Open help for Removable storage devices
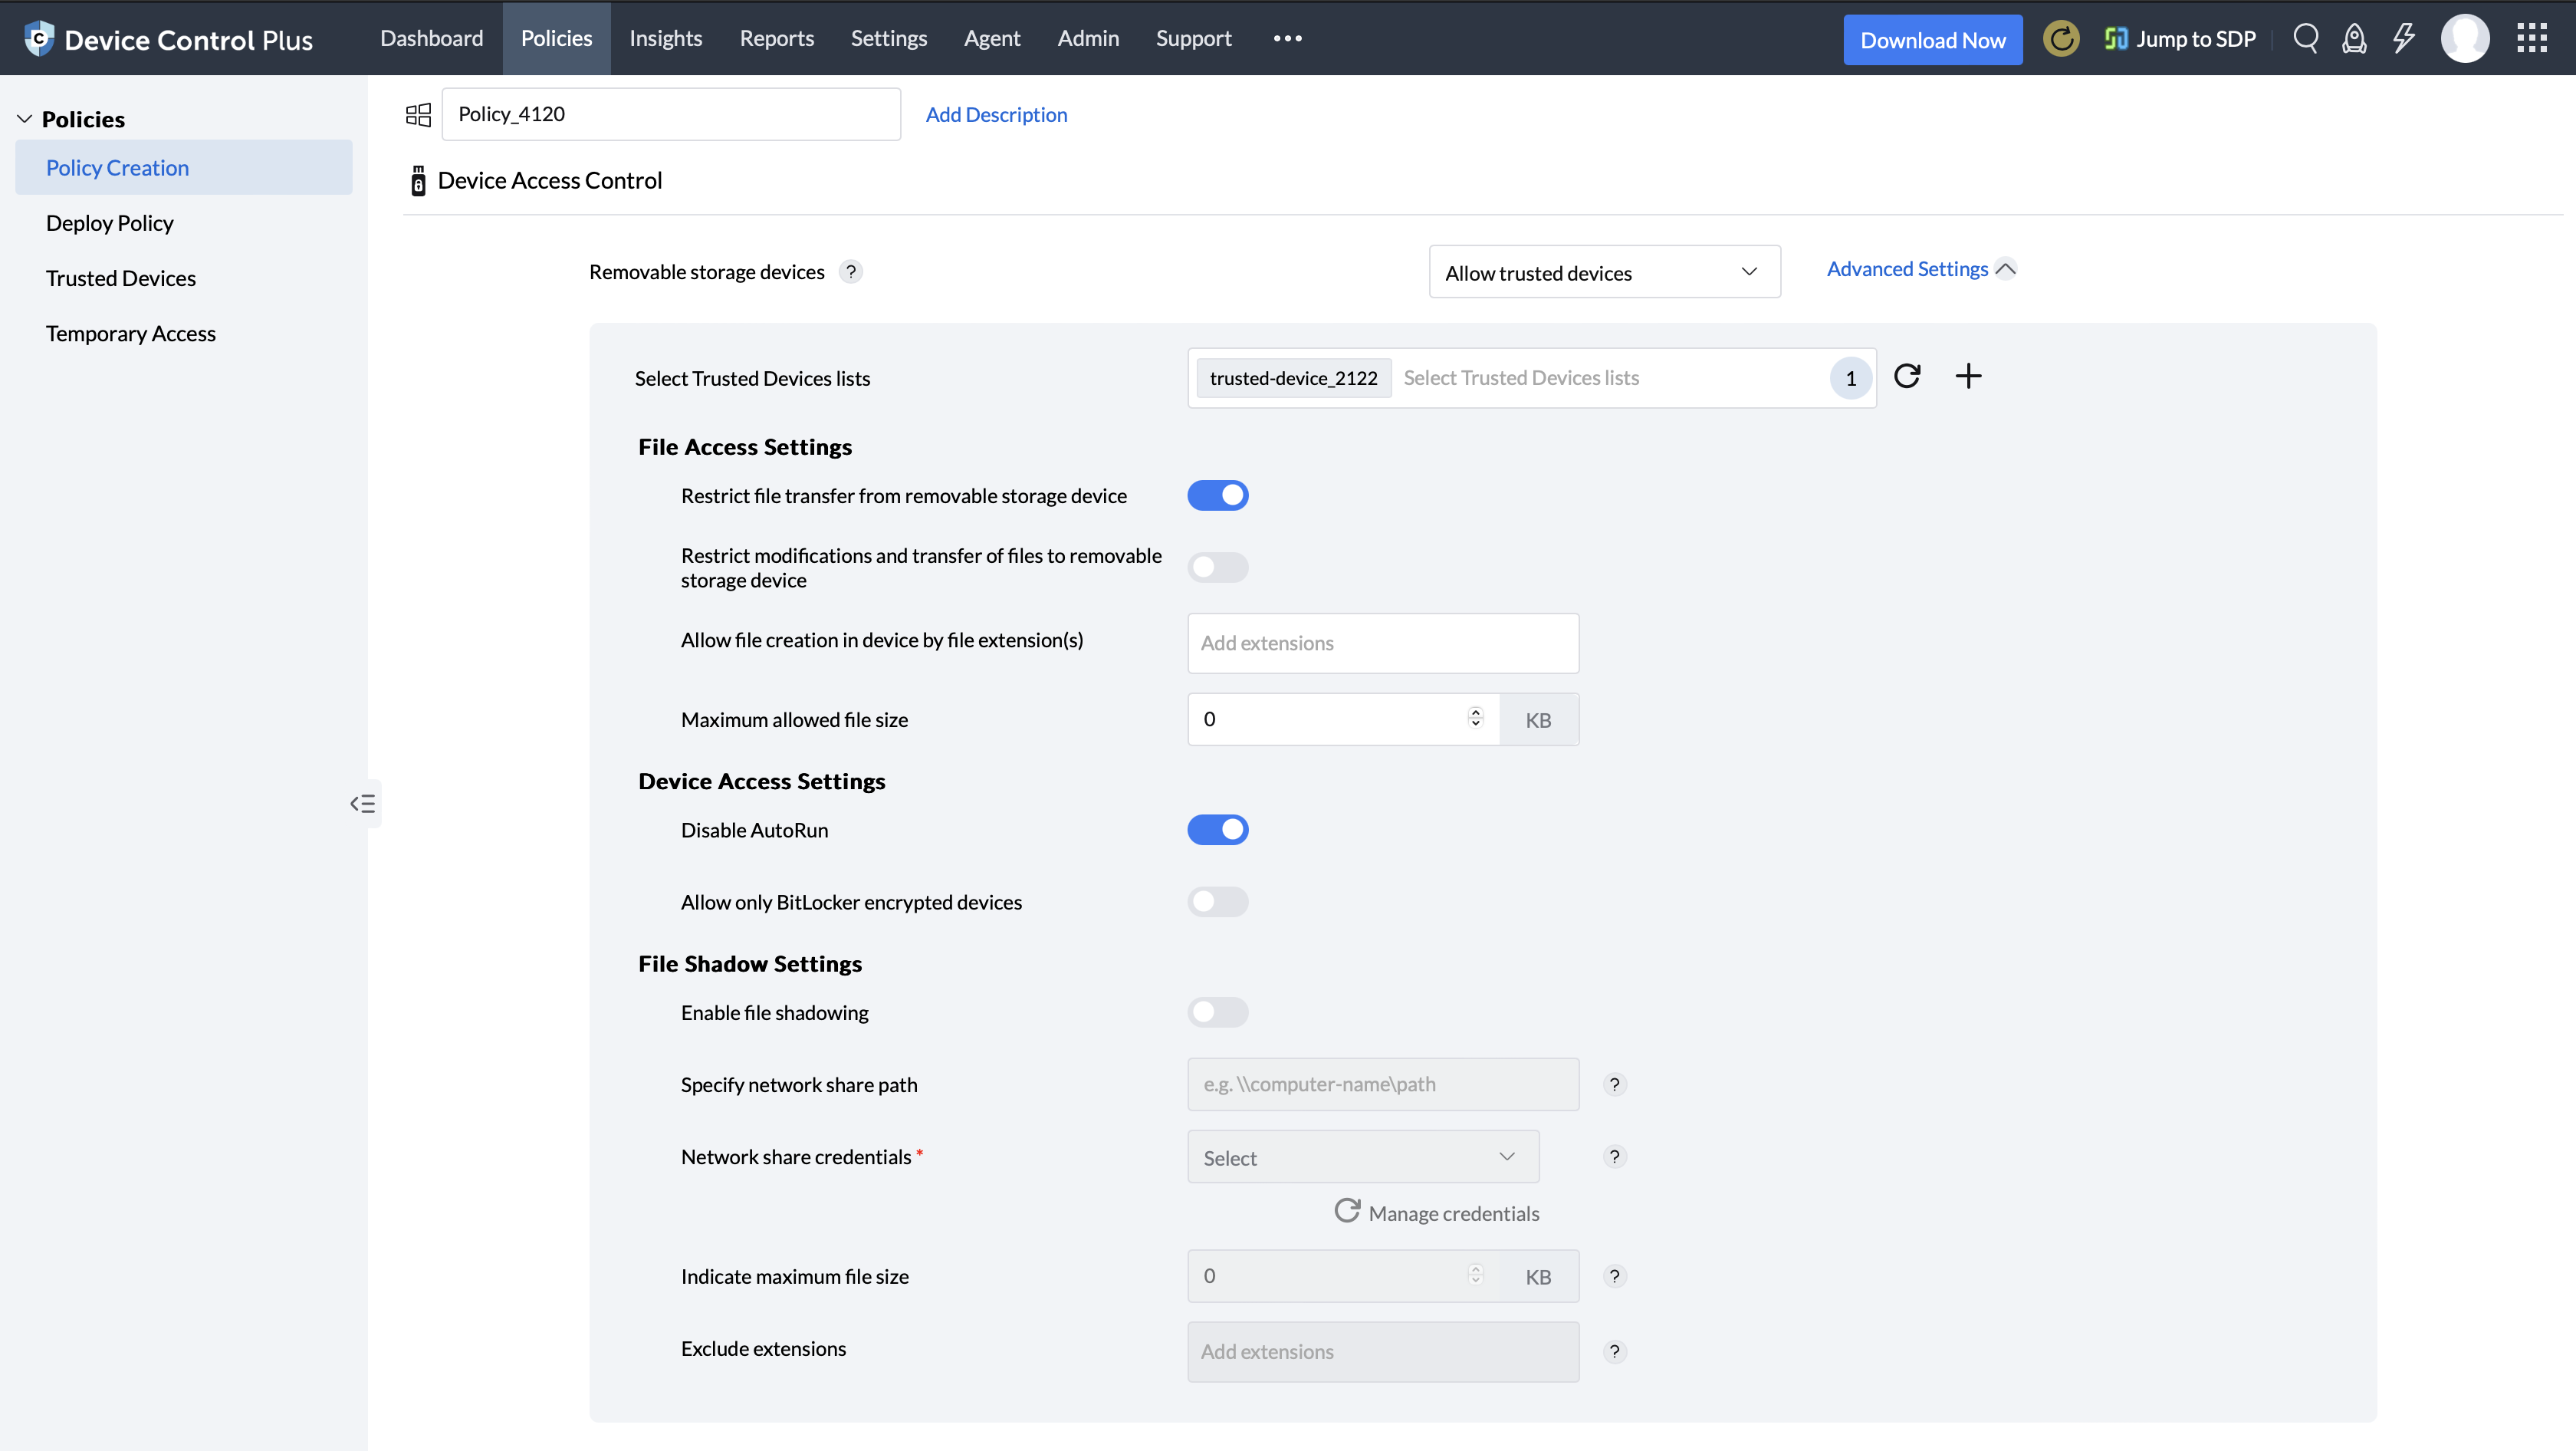2576x1451 pixels. (850, 272)
